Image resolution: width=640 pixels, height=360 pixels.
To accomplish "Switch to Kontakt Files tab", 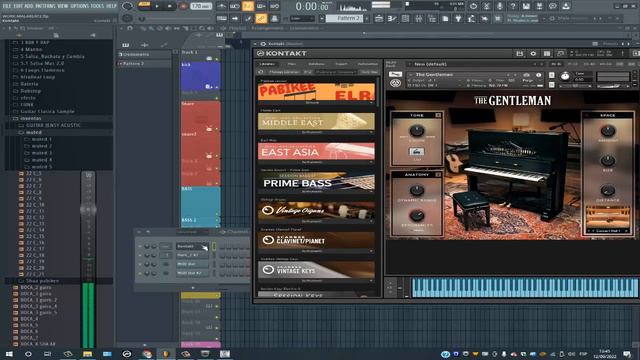I will (x=291, y=64).
